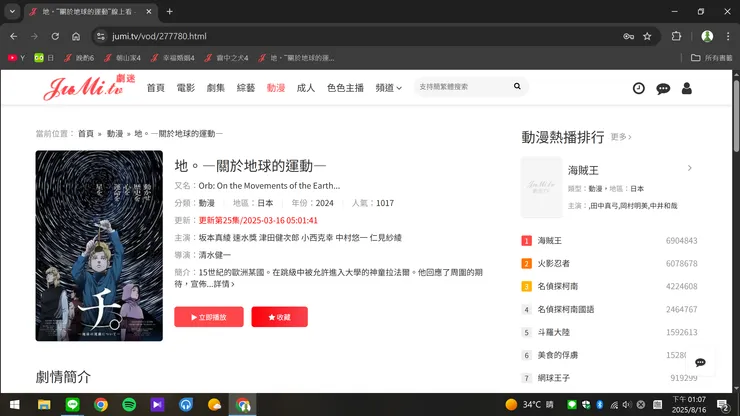
Task: Open messages speech bubble icon in header
Action: point(663,88)
